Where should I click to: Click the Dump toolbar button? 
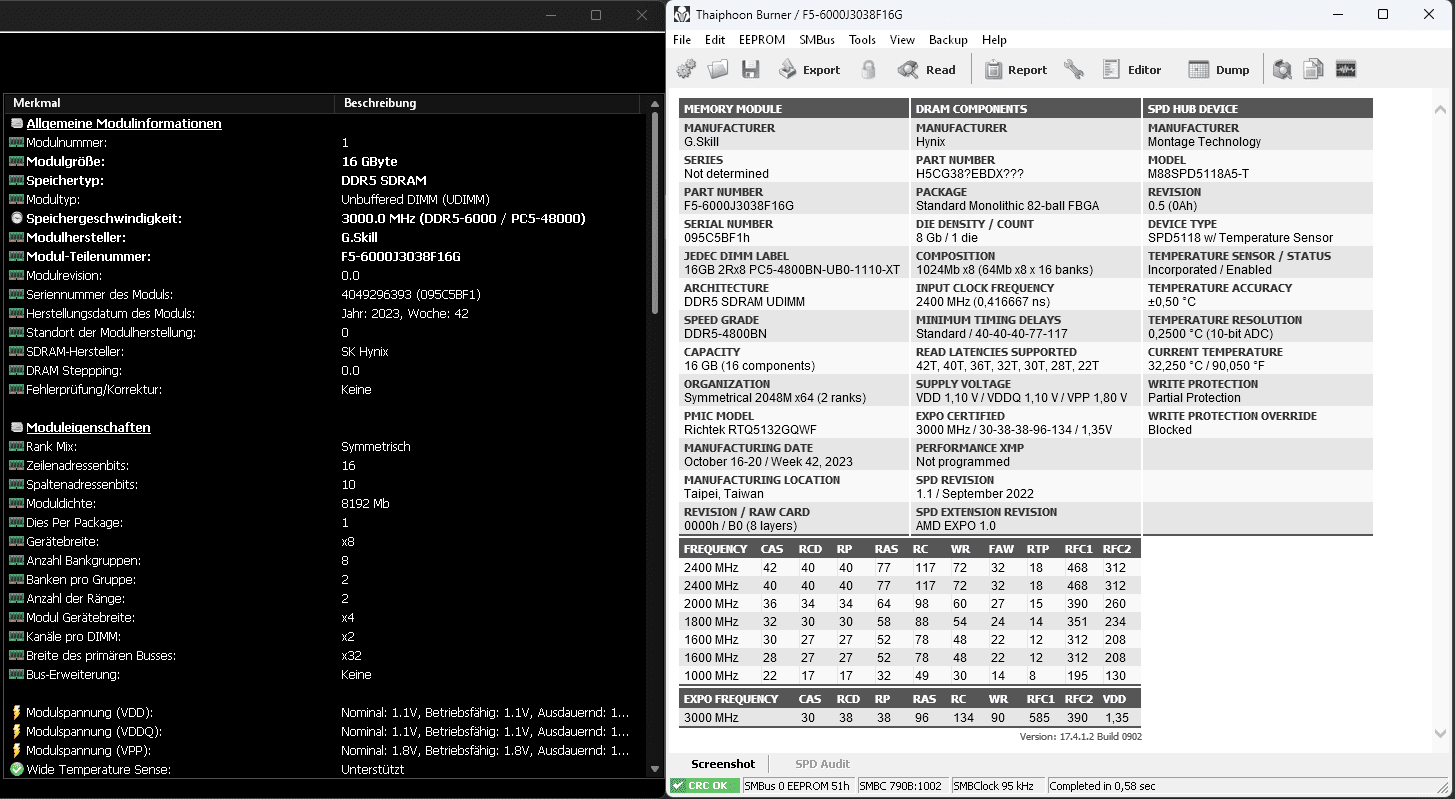(1218, 69)
